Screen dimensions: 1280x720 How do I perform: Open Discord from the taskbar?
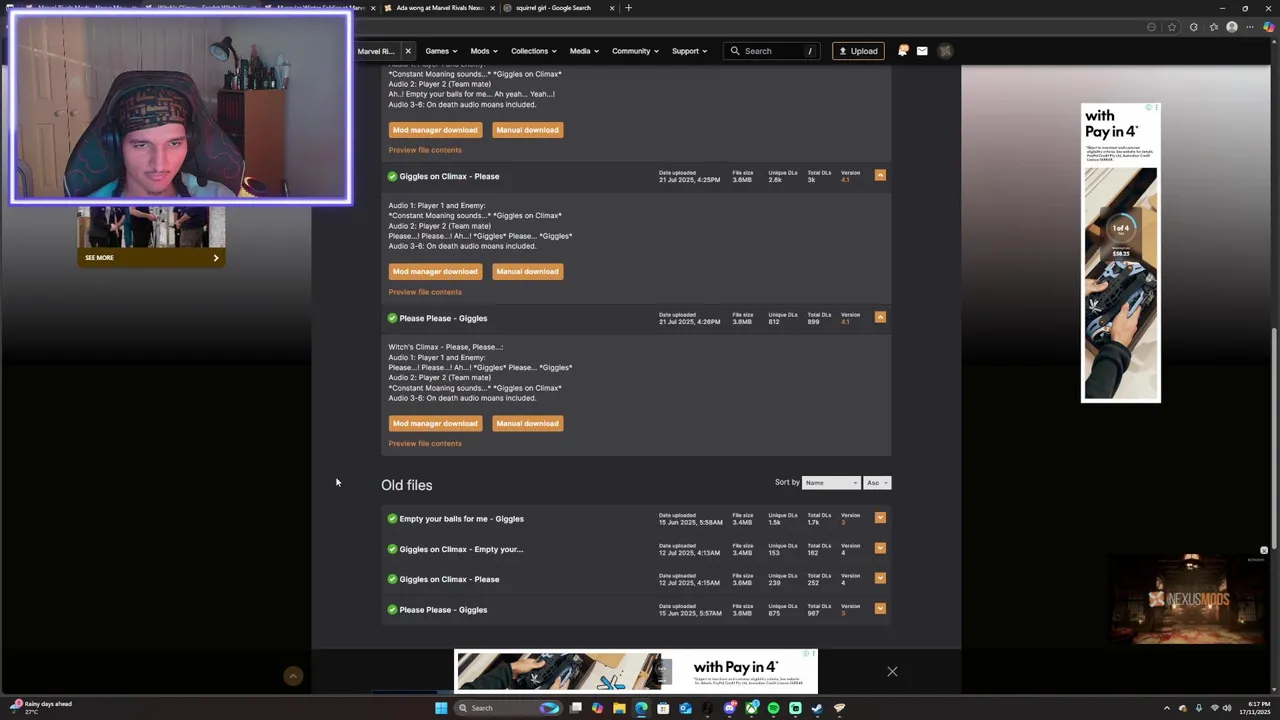[x=730, y=708]
